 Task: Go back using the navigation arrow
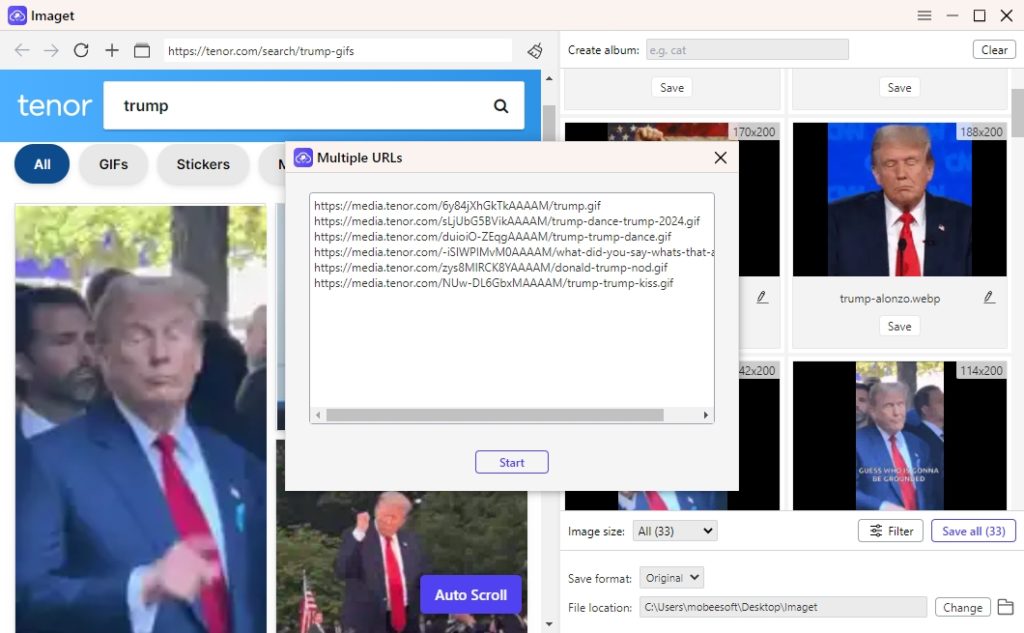[22, 50]
